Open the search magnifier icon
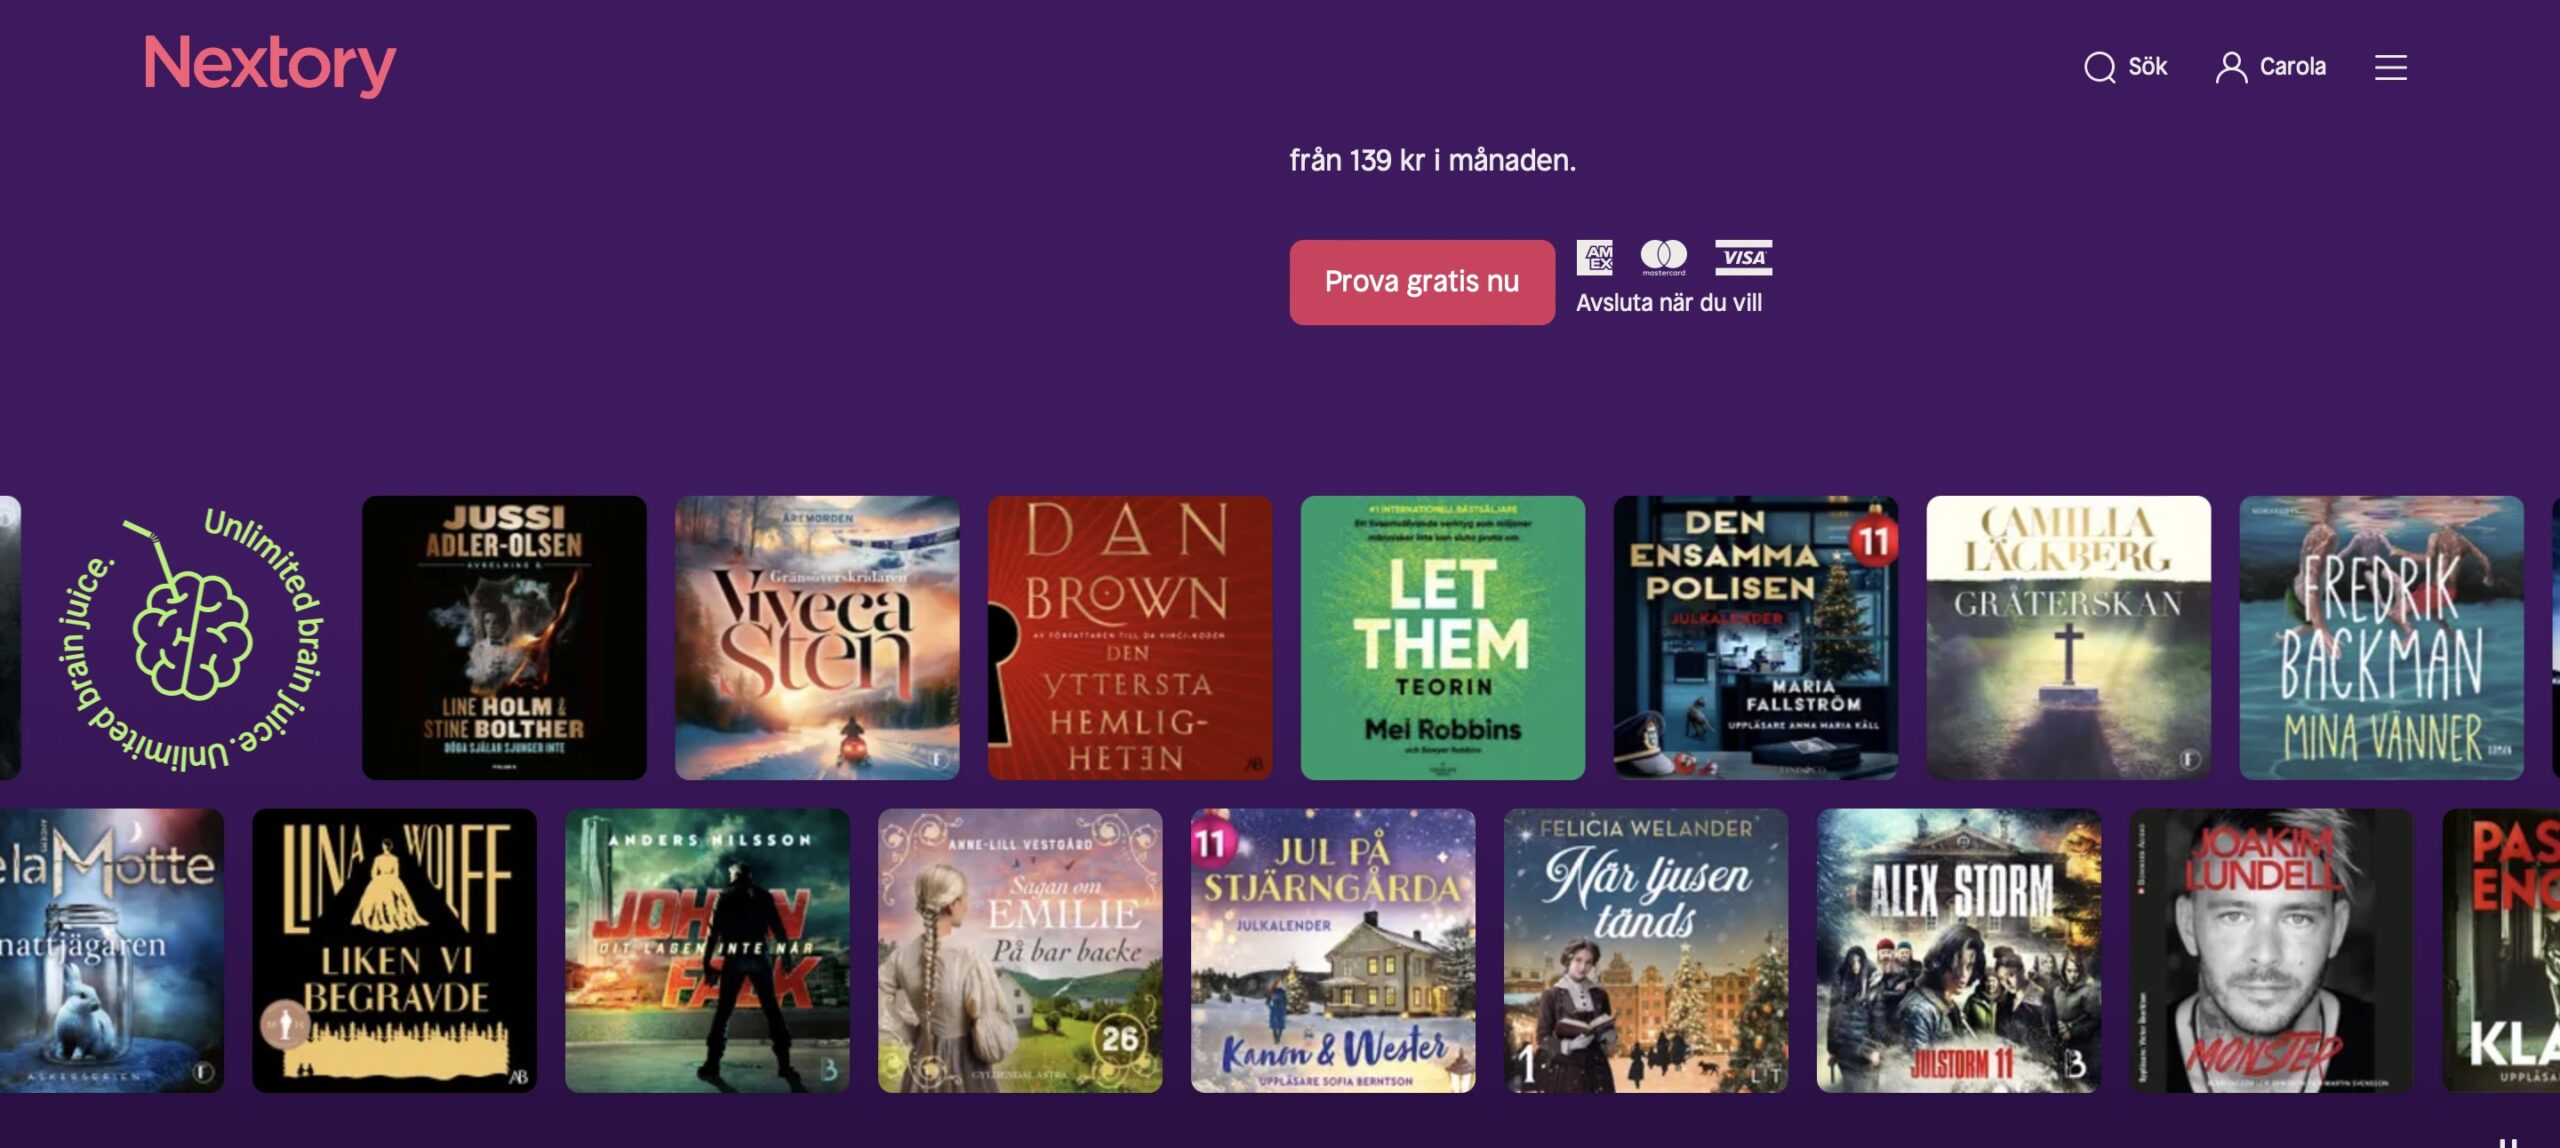2560x1148 pixels. [x=2099, y=67]
